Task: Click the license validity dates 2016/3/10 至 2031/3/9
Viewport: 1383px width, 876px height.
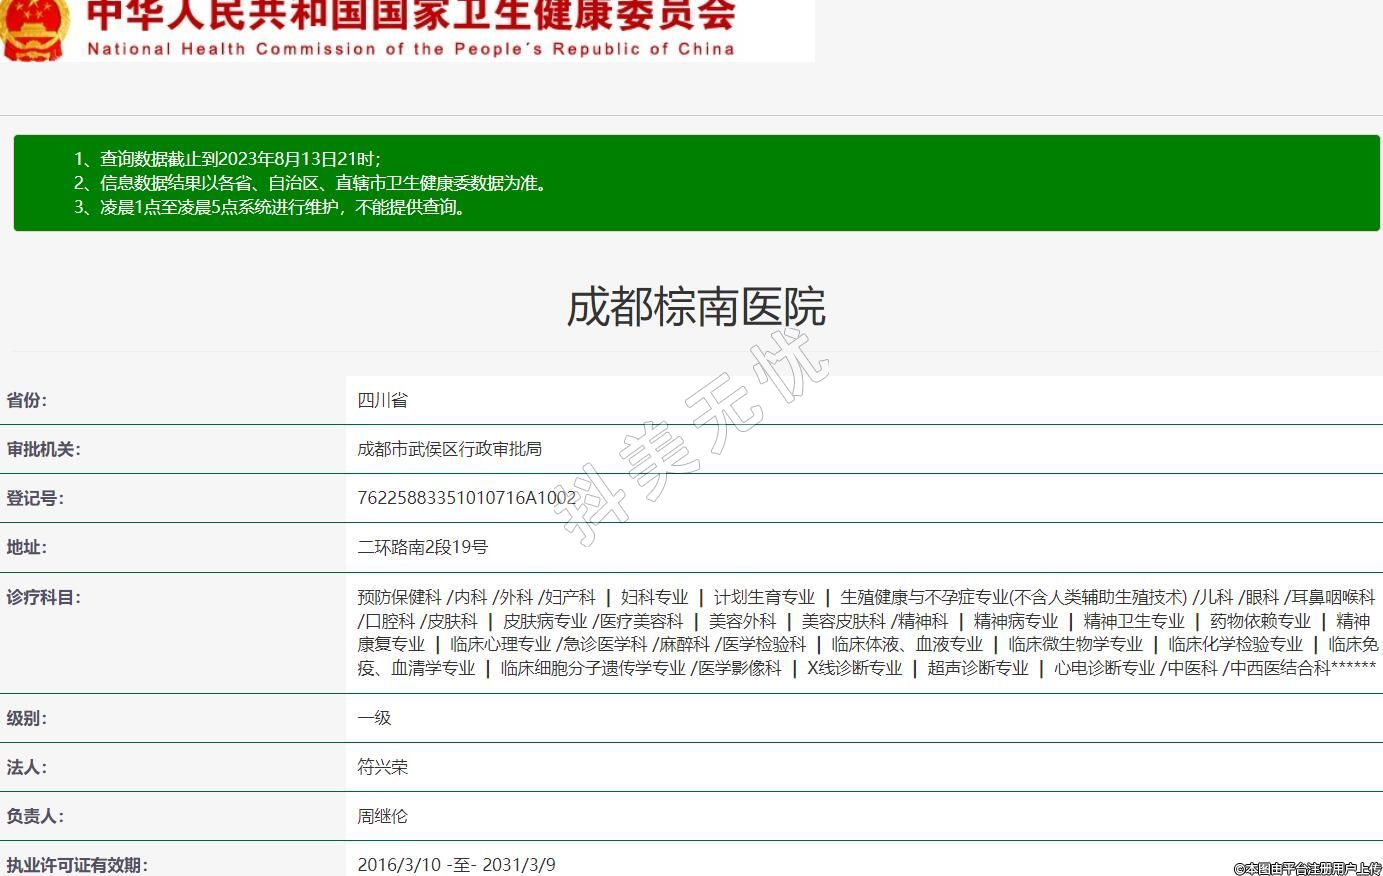Action: point(456,864)
